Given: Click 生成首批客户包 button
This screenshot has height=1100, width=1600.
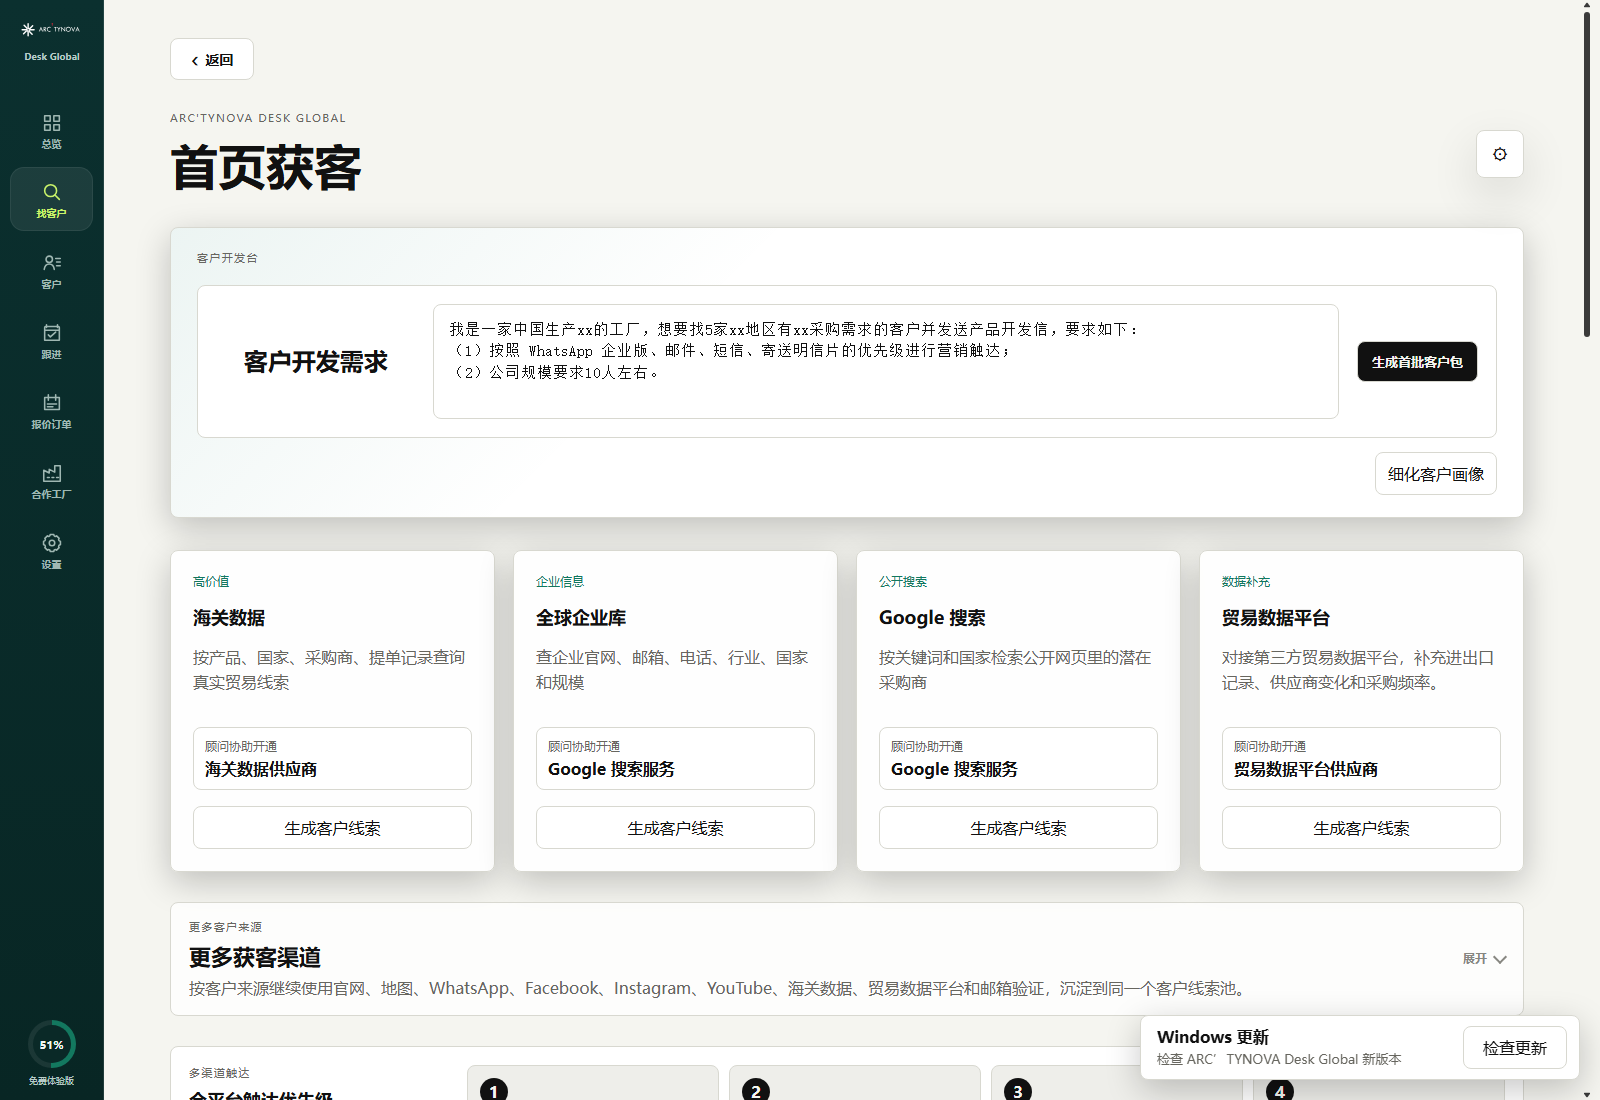Looking at the screenshot, I should (1416, 362).
